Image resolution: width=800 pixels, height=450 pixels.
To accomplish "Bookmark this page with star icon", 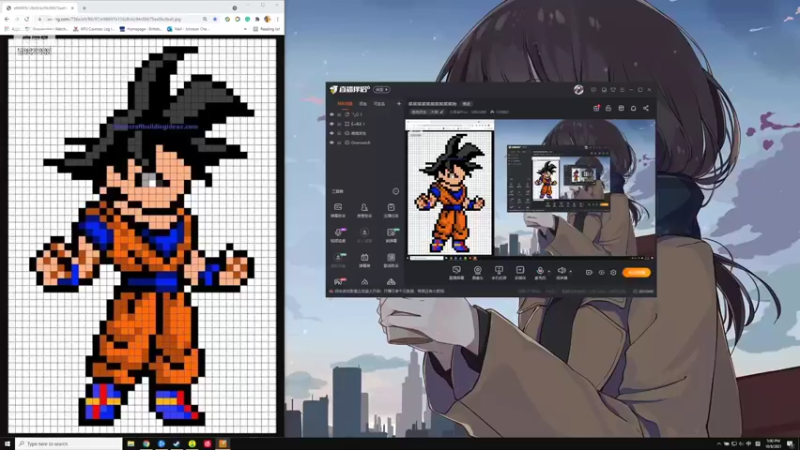I will (215, 19).
